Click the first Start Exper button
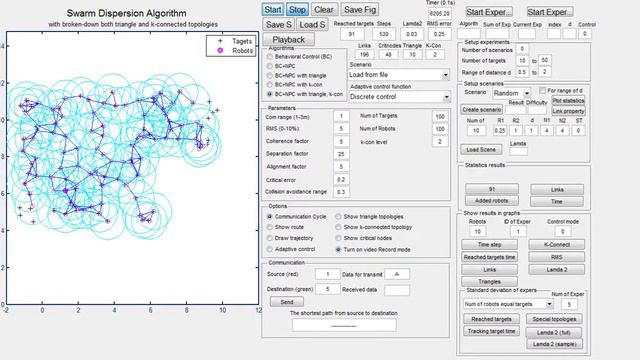This screenshot has width=640, height=360. pos(489,12)
